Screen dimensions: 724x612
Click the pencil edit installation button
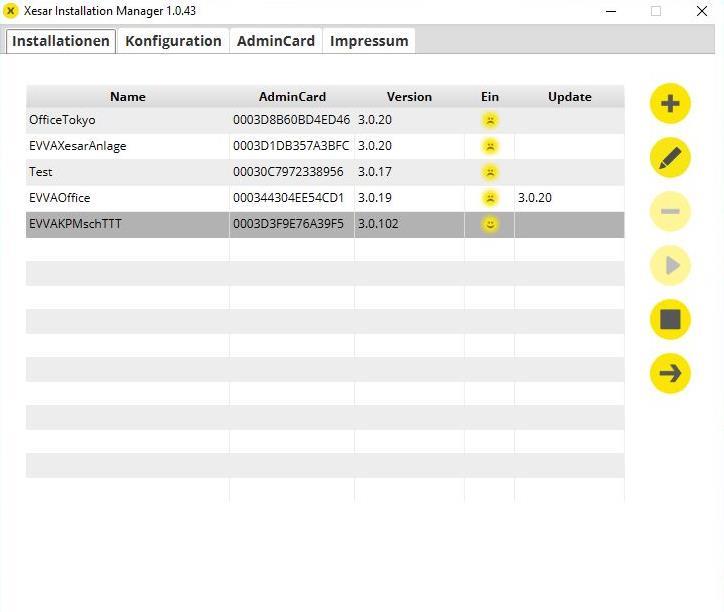(670, 158)
